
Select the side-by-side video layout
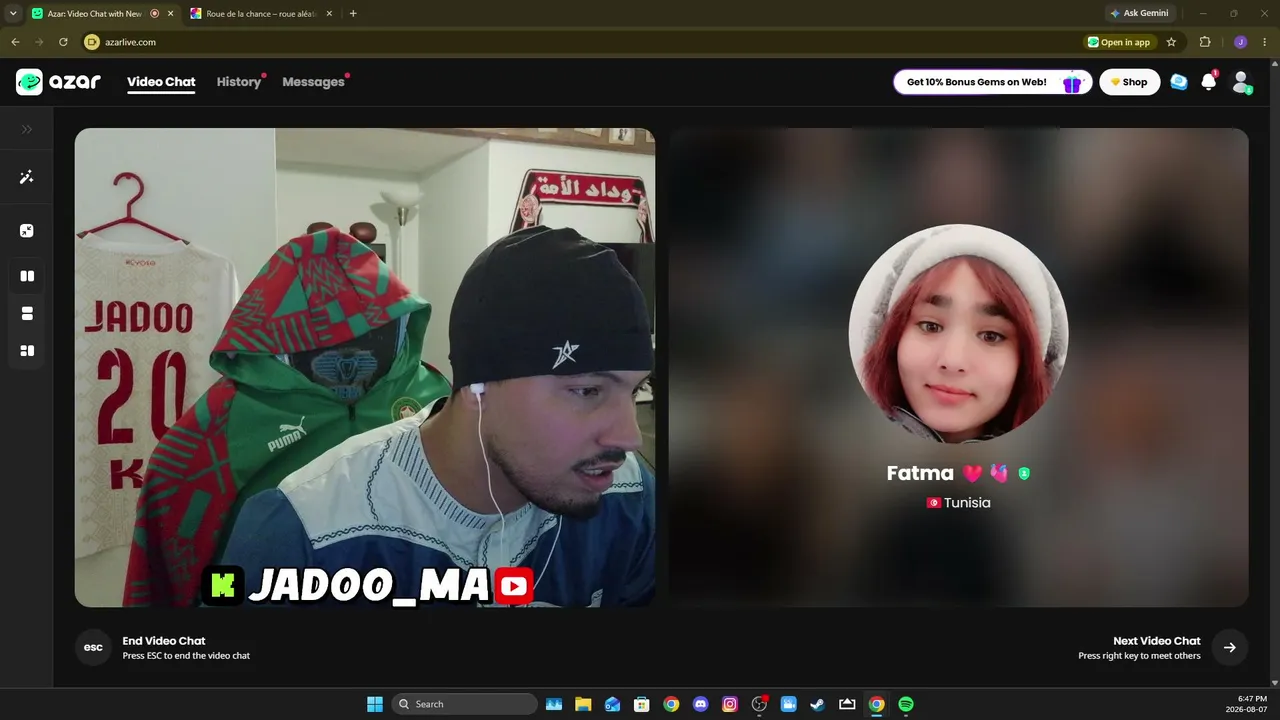coord(27,276)
